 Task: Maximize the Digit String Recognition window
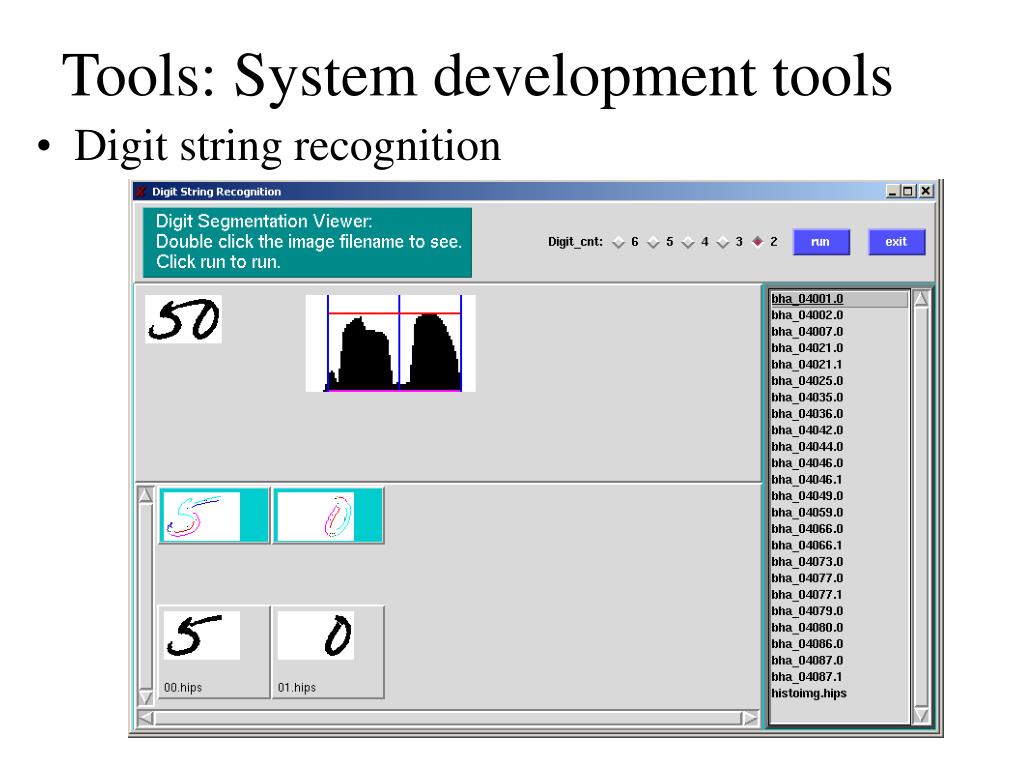[x=908, y=191]
